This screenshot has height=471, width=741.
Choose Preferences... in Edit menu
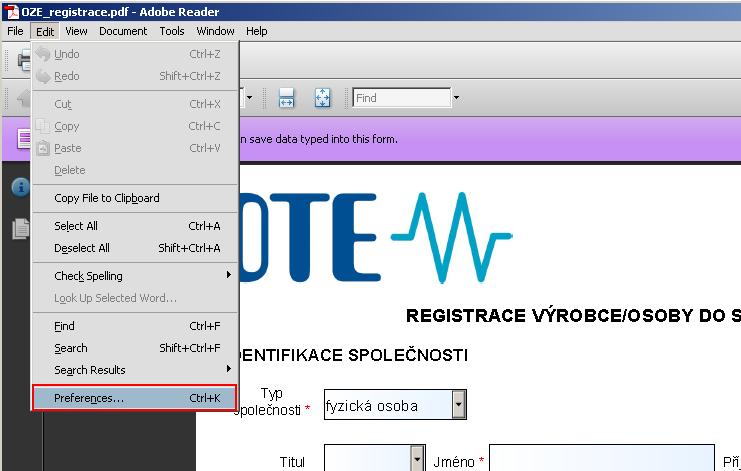(135, 398)
